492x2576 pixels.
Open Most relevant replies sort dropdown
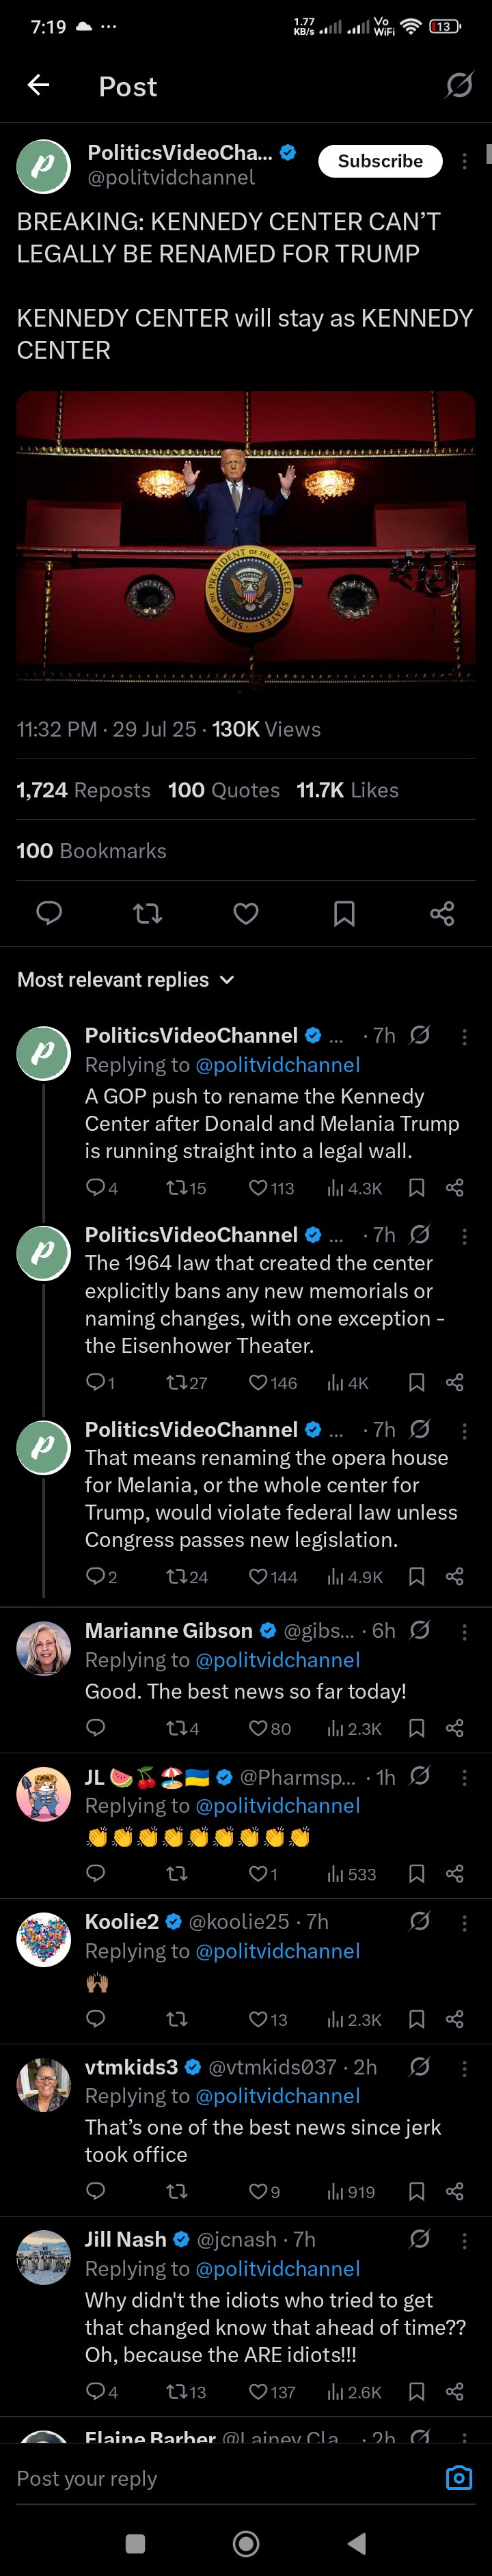pos(126,979)
